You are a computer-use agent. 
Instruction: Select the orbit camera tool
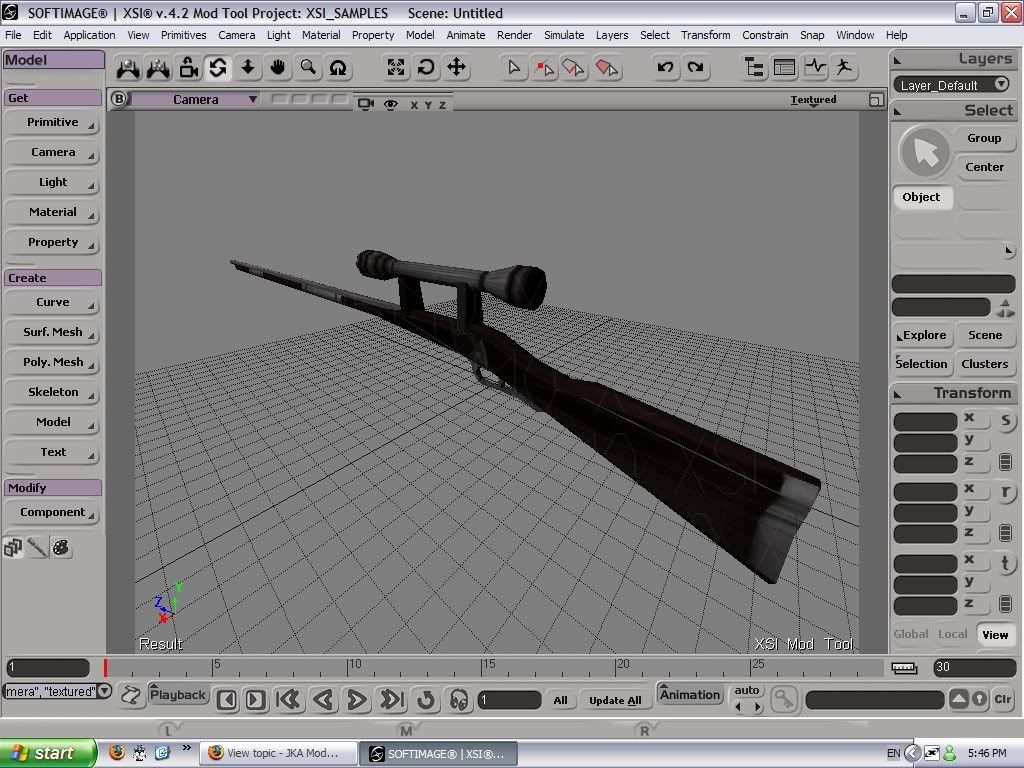(217, 67)
